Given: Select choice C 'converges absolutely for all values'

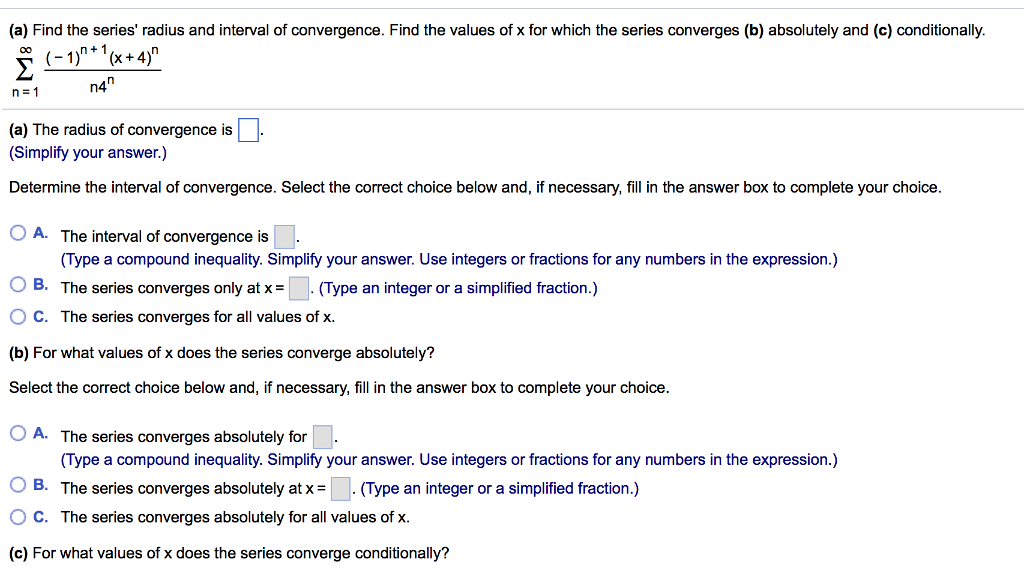Looking at the screenshot, I should (x=18, y=517).
